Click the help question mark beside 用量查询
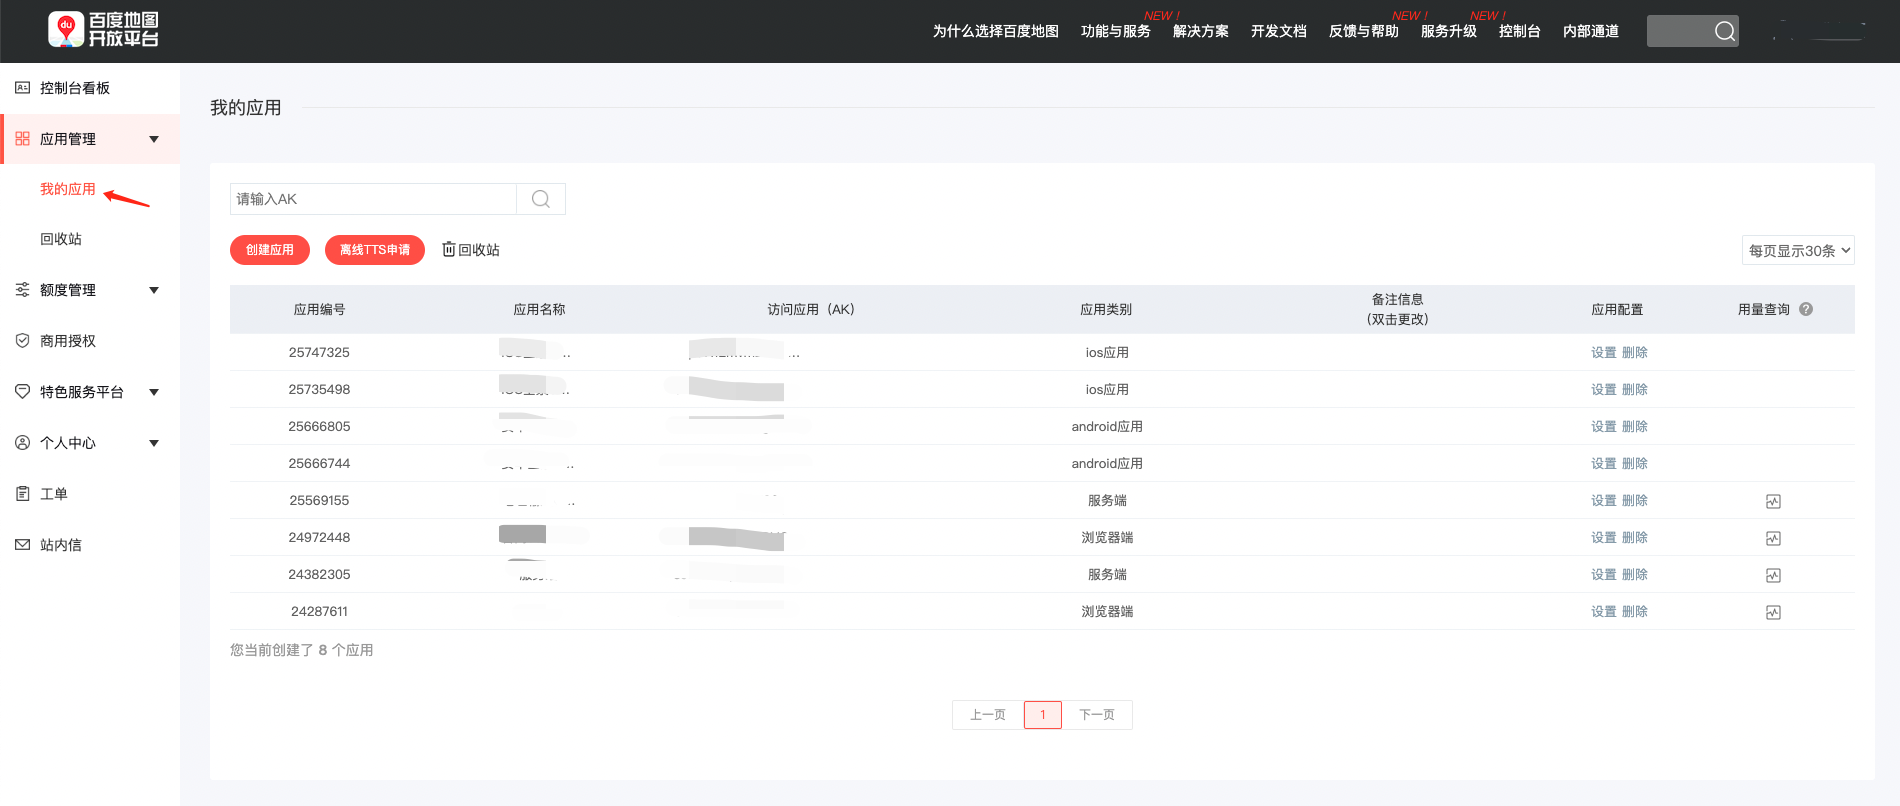Viewport: 1900px width, 806px height. pos(1806,309)
